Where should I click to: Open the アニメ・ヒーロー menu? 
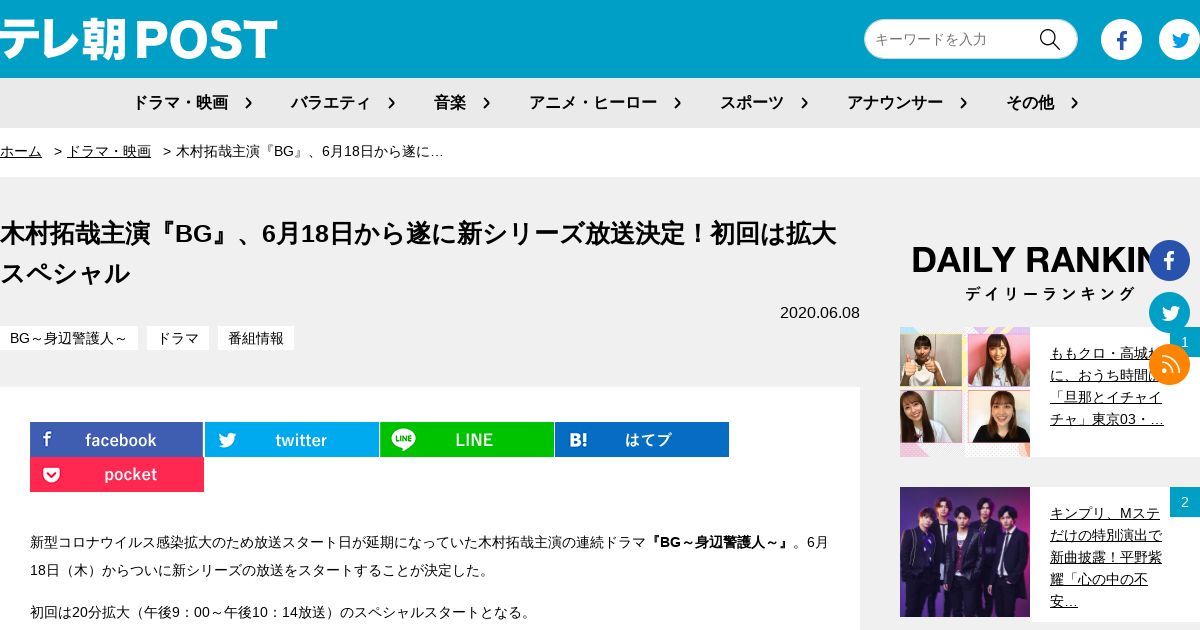click(x=593, y=102)
